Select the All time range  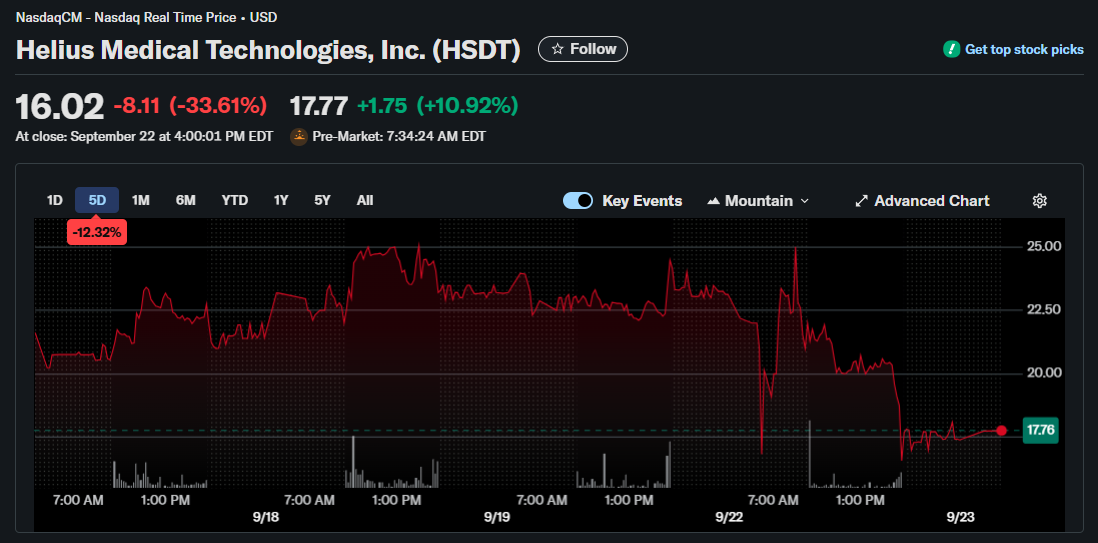click(365, 200)
